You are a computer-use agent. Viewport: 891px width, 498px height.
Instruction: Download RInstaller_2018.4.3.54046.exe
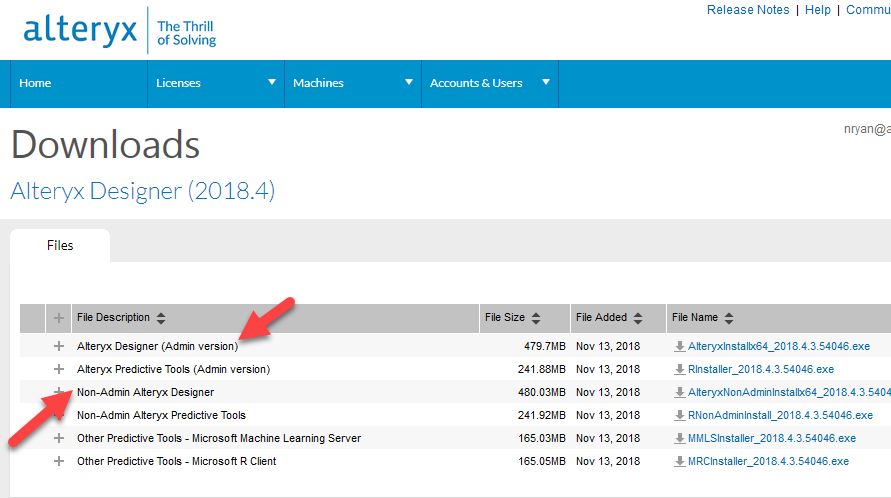pos(761,370)
